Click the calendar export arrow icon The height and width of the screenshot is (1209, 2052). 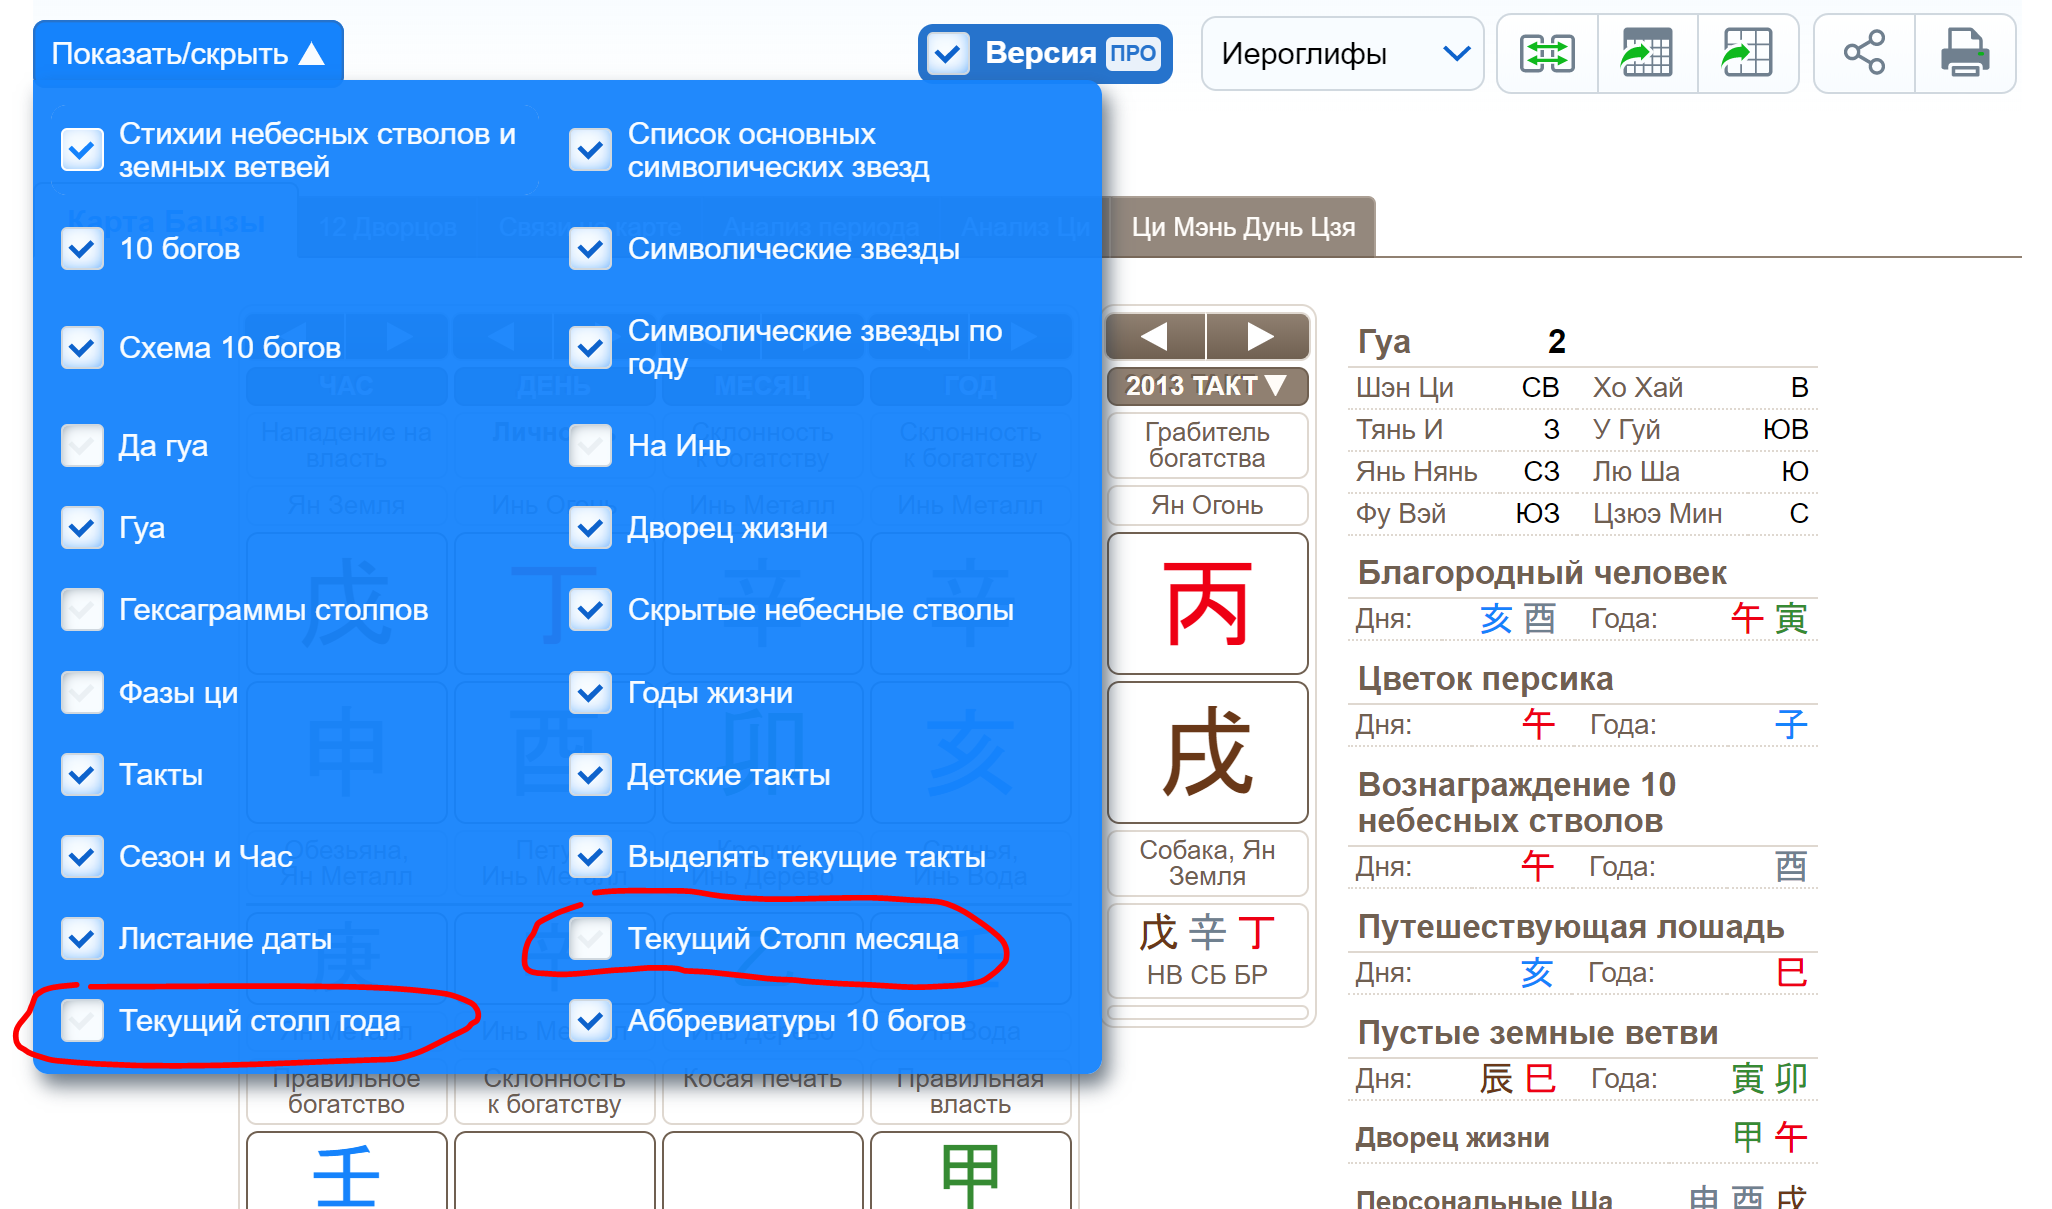[x=1647, y=54]
